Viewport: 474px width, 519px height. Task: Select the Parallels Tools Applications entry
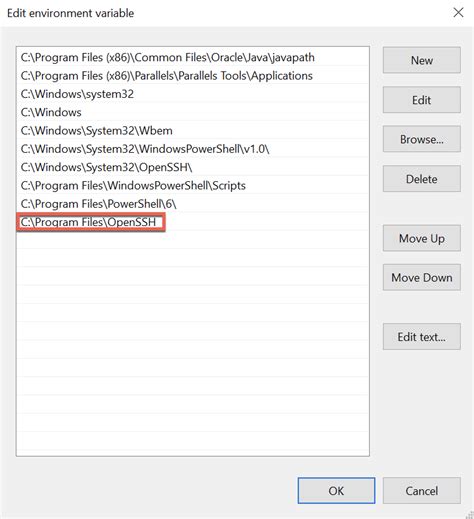coord(193,76)
